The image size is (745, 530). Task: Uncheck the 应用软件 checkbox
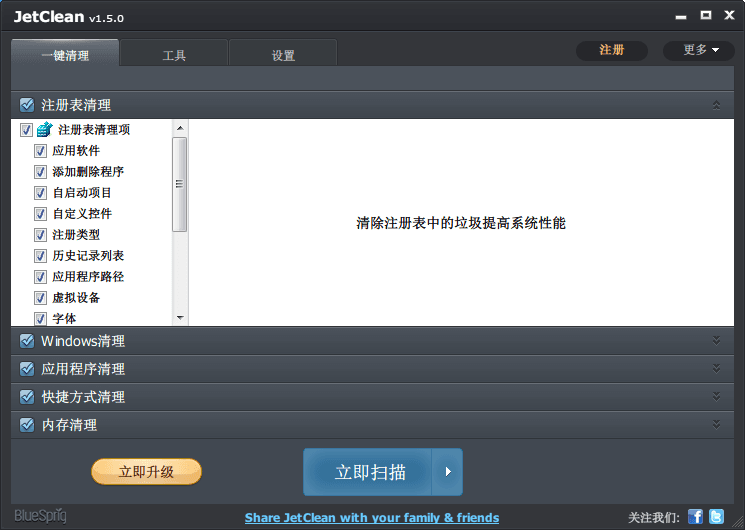coord(40,151)
